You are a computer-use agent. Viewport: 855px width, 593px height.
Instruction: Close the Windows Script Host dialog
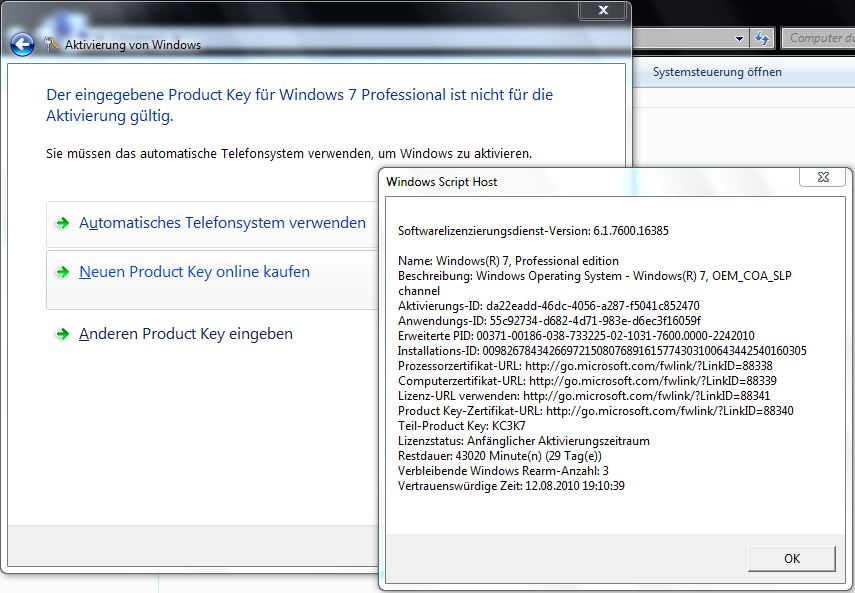[x=823, y=177]
